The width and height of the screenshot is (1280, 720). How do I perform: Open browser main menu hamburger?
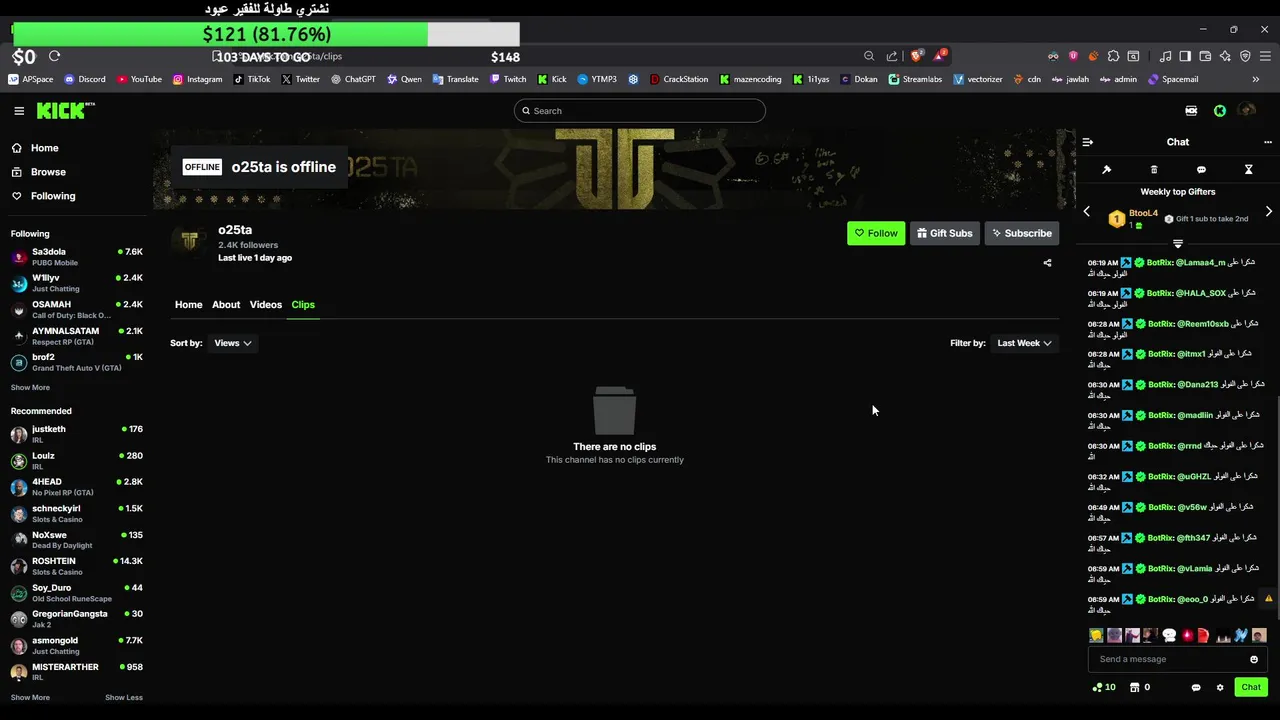click(x=1265, y=56)
